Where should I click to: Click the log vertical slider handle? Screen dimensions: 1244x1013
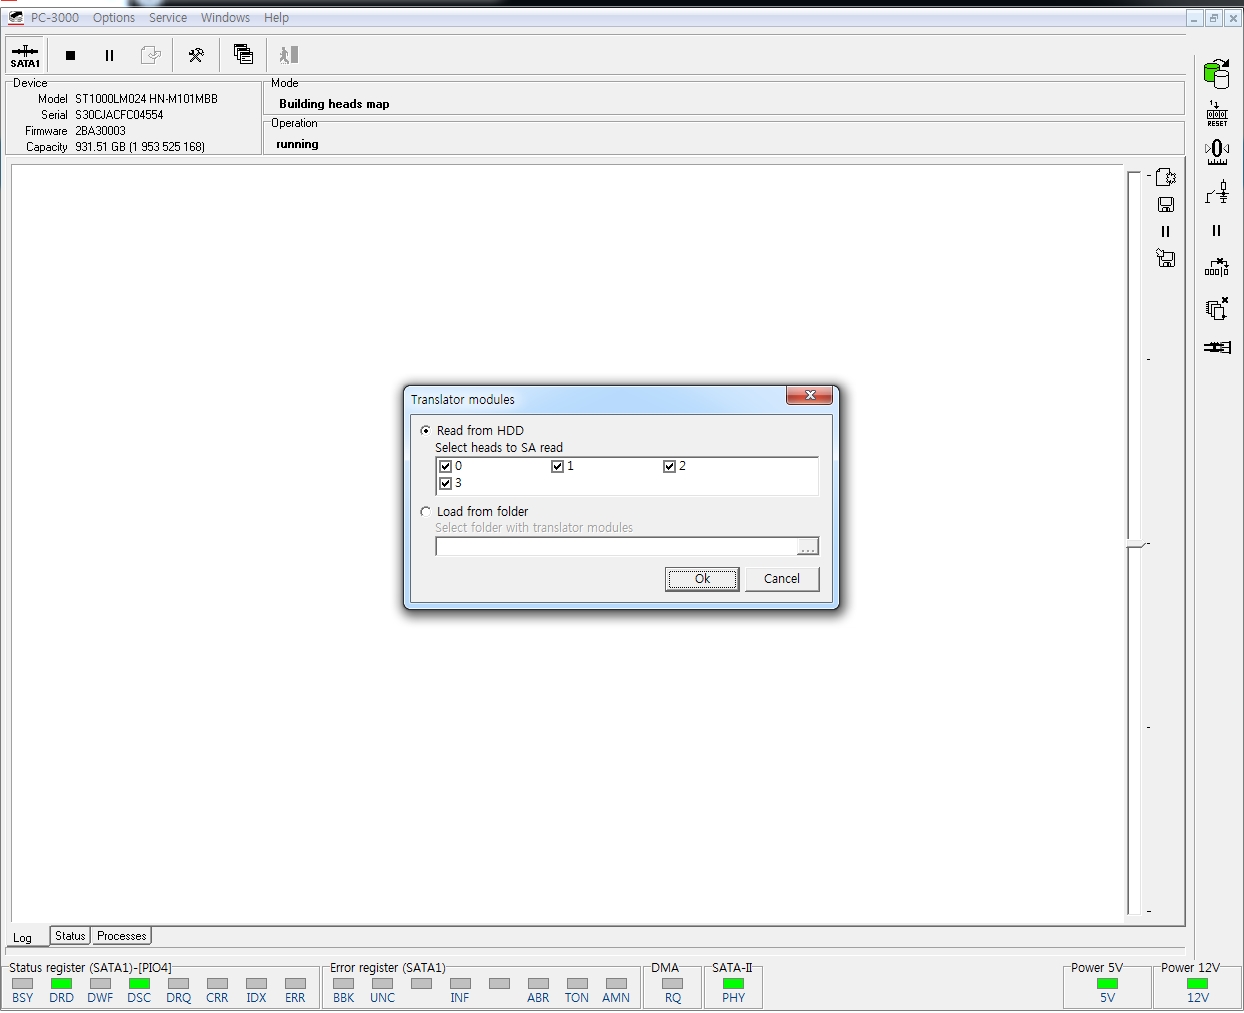pos(1136,543)
